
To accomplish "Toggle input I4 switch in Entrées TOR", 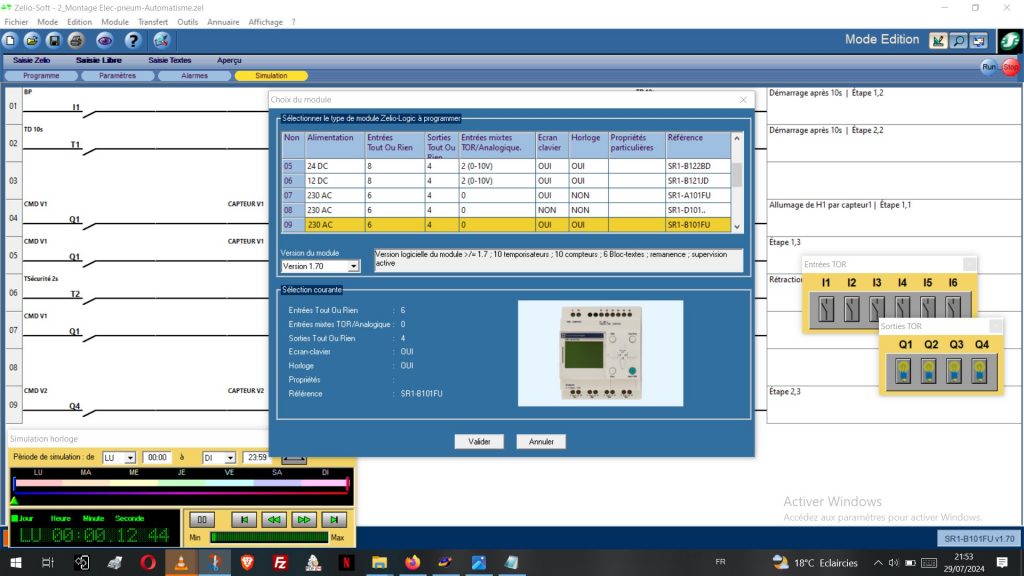I will pos(903,308).
